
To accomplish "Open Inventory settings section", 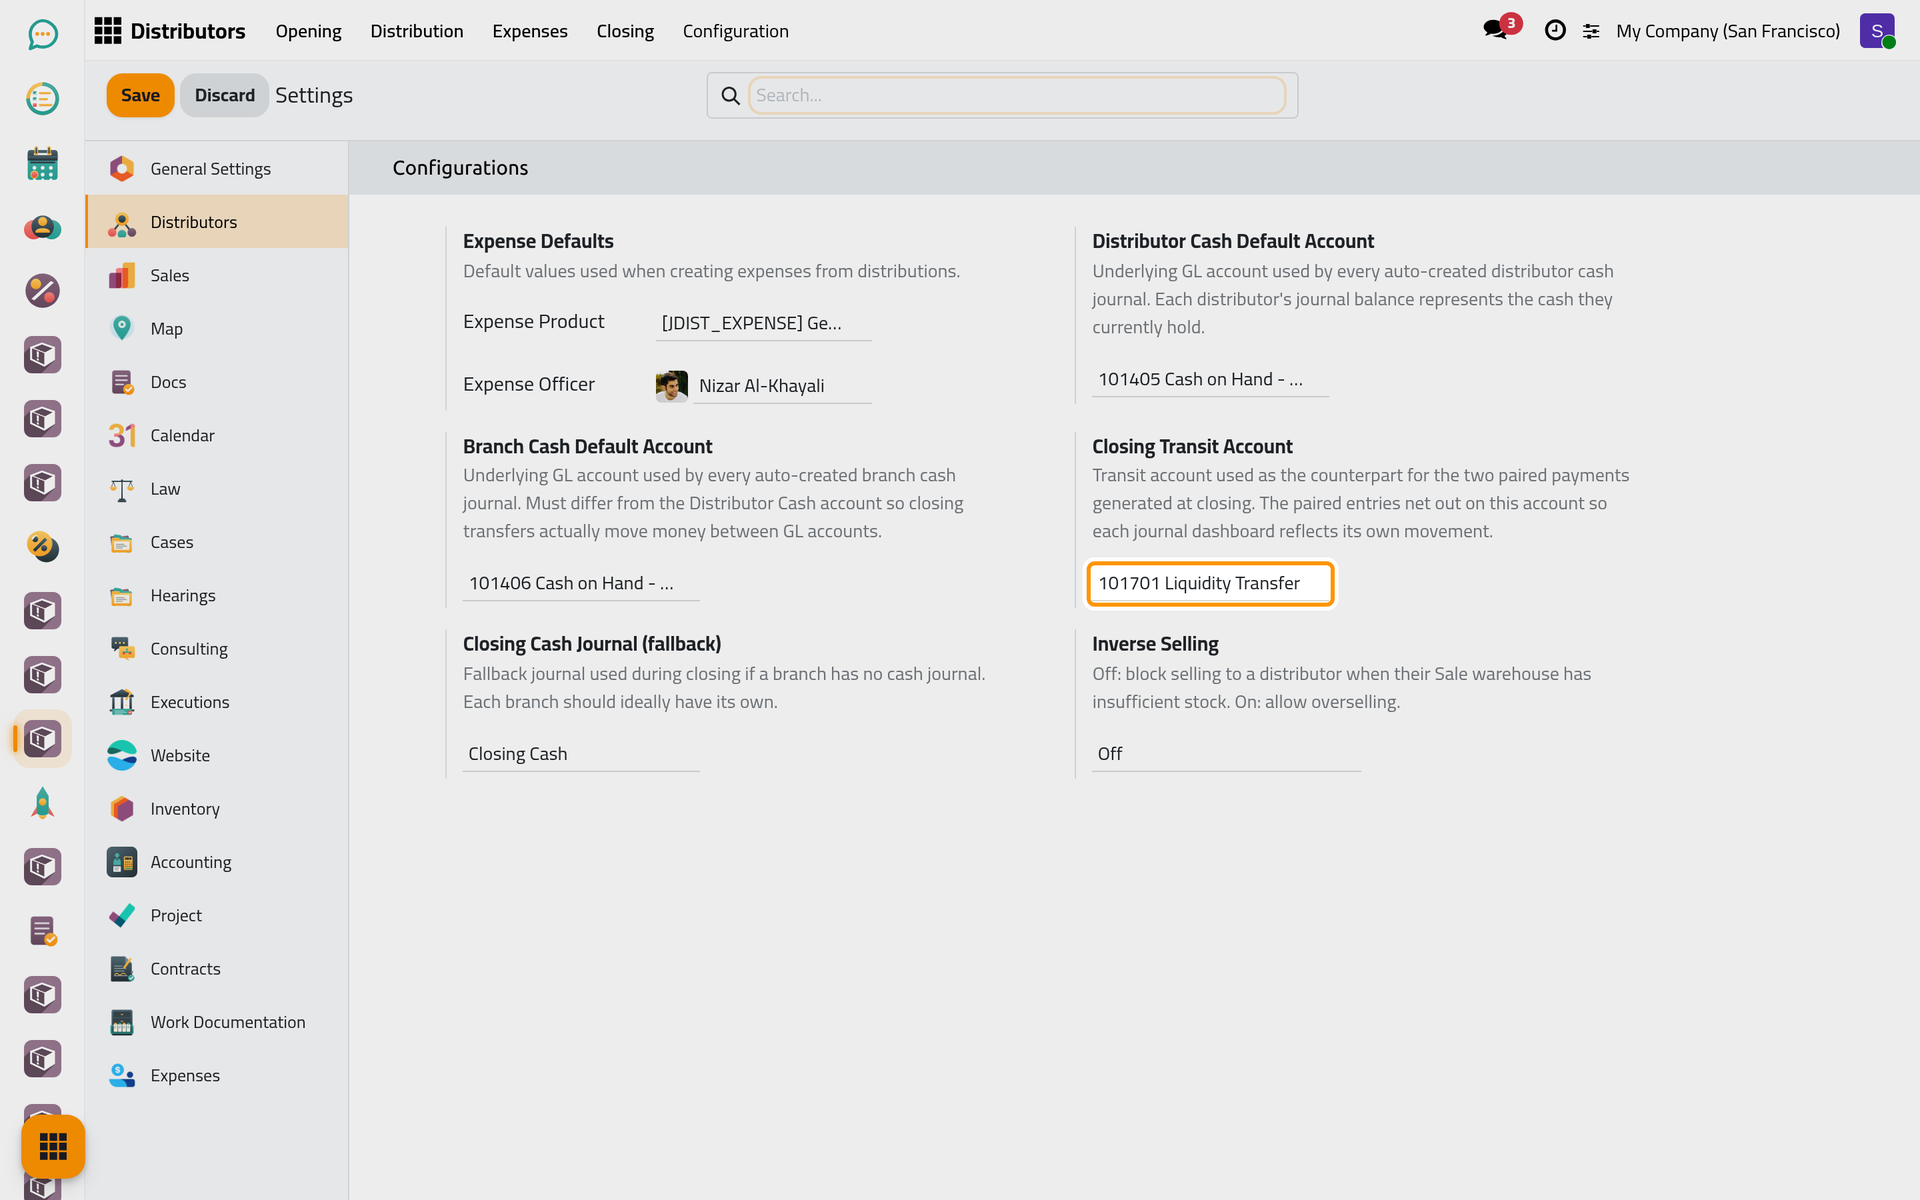I will [x=217, y=808].
